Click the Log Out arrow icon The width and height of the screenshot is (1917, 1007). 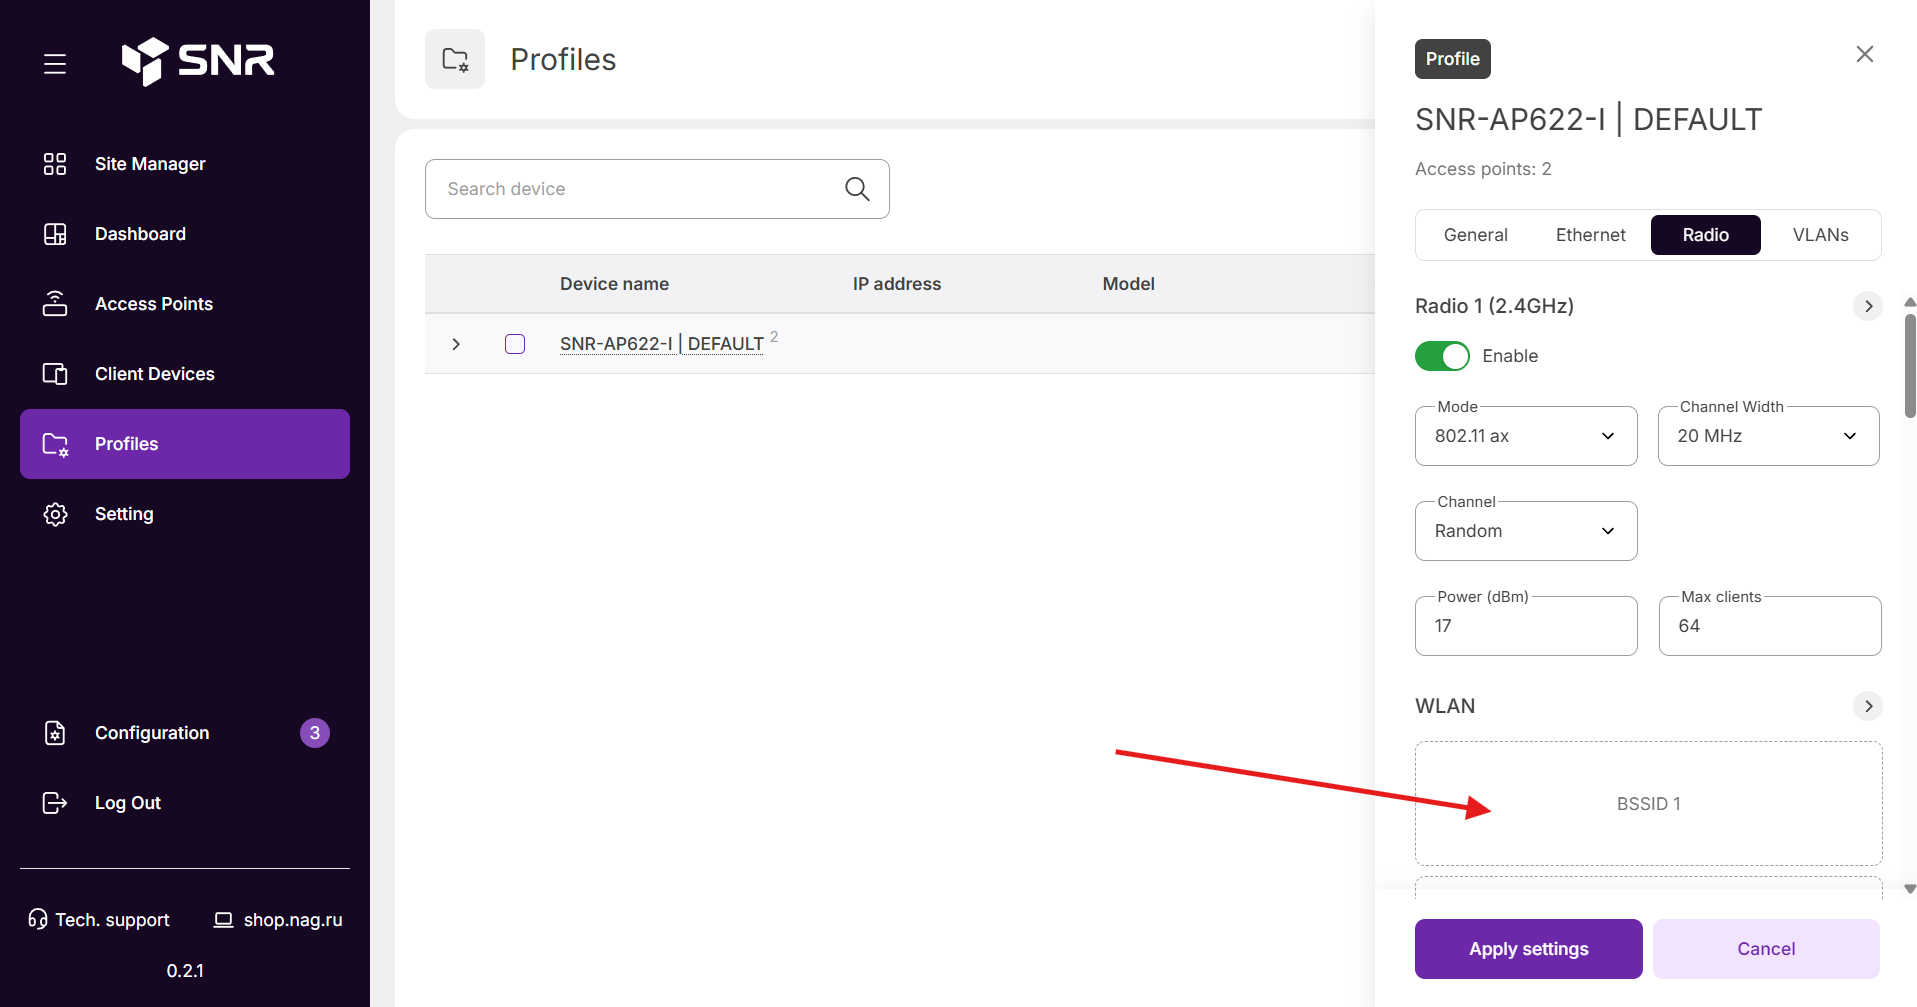pos(55,803)
